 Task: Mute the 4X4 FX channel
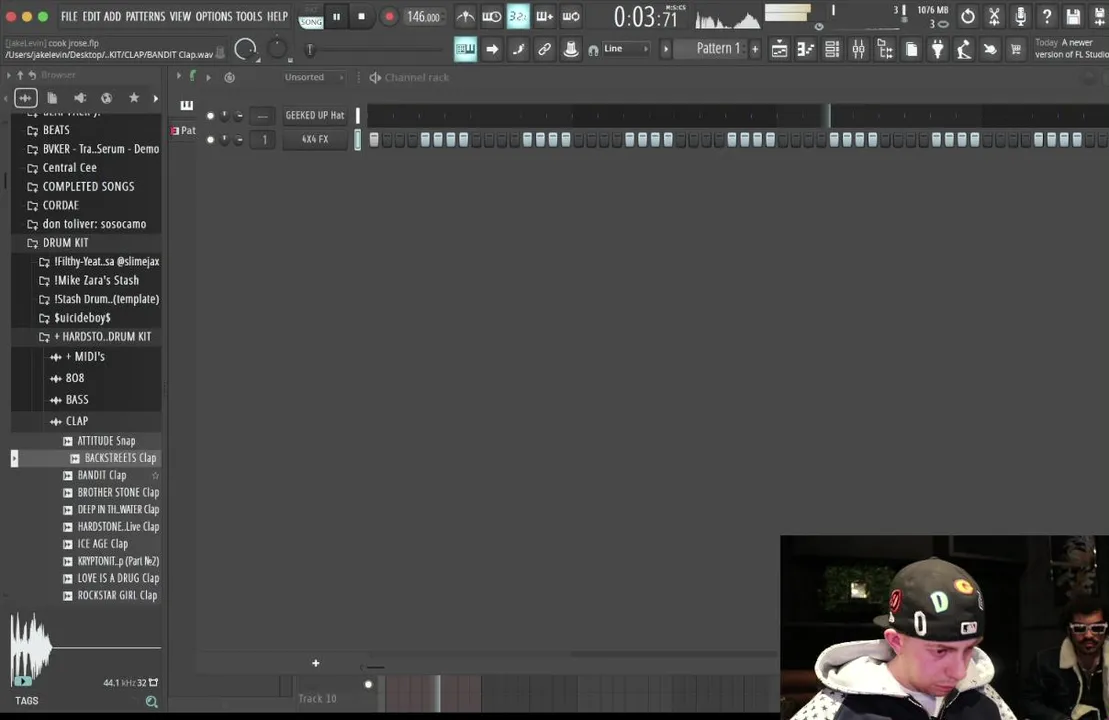point(210,140)
